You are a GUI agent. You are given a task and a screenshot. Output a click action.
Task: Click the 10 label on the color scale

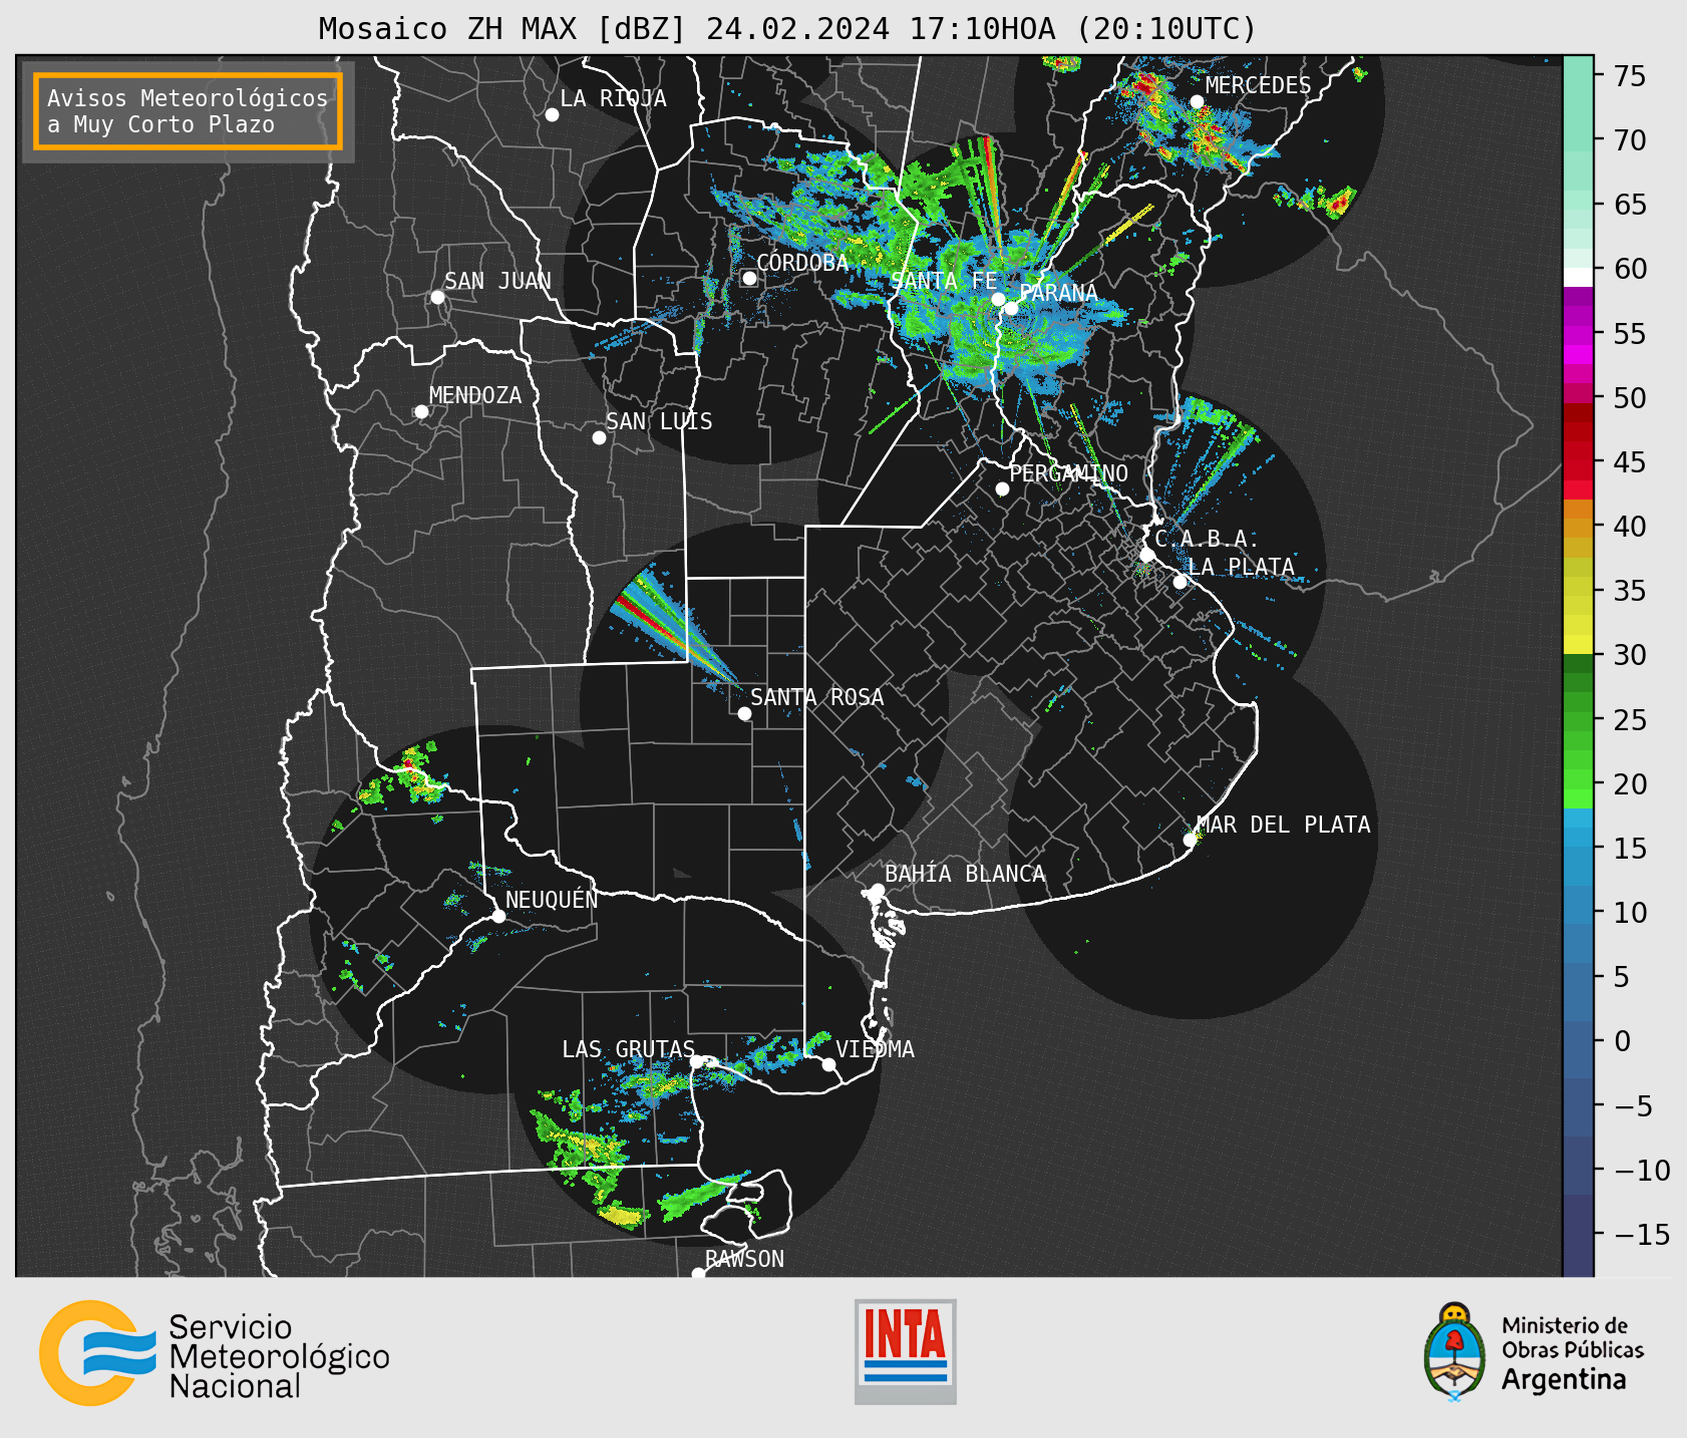tap(1632, 913)
